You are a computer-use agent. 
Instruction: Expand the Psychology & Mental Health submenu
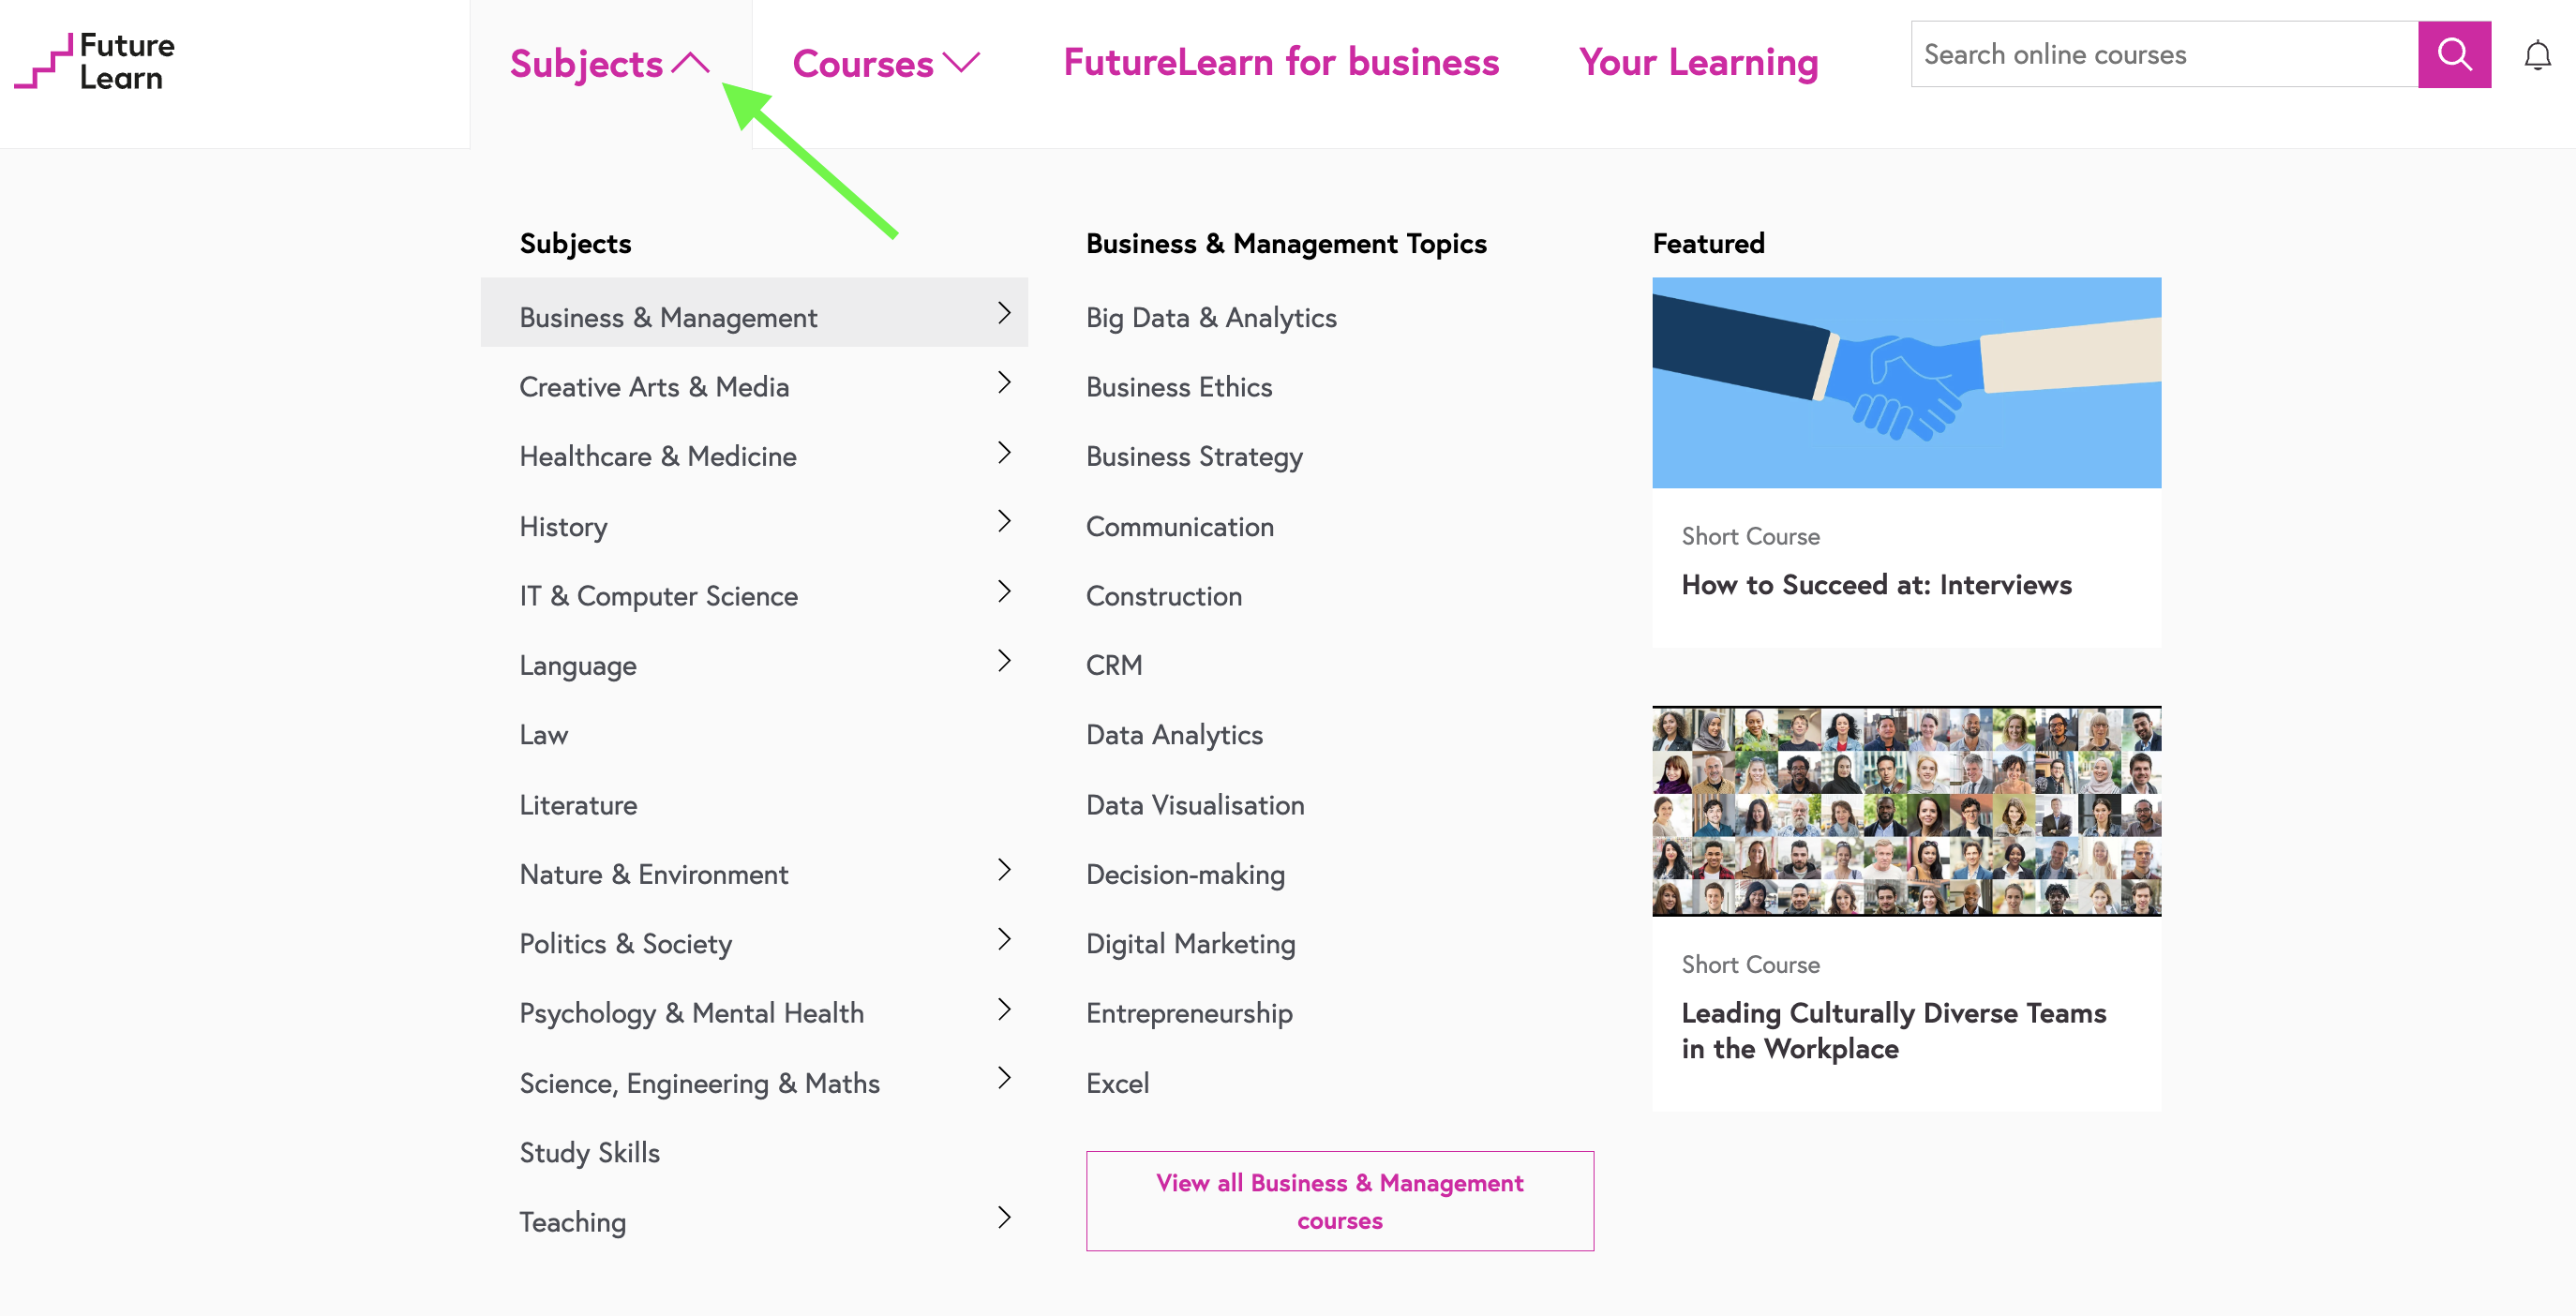coord(1000,1010)
